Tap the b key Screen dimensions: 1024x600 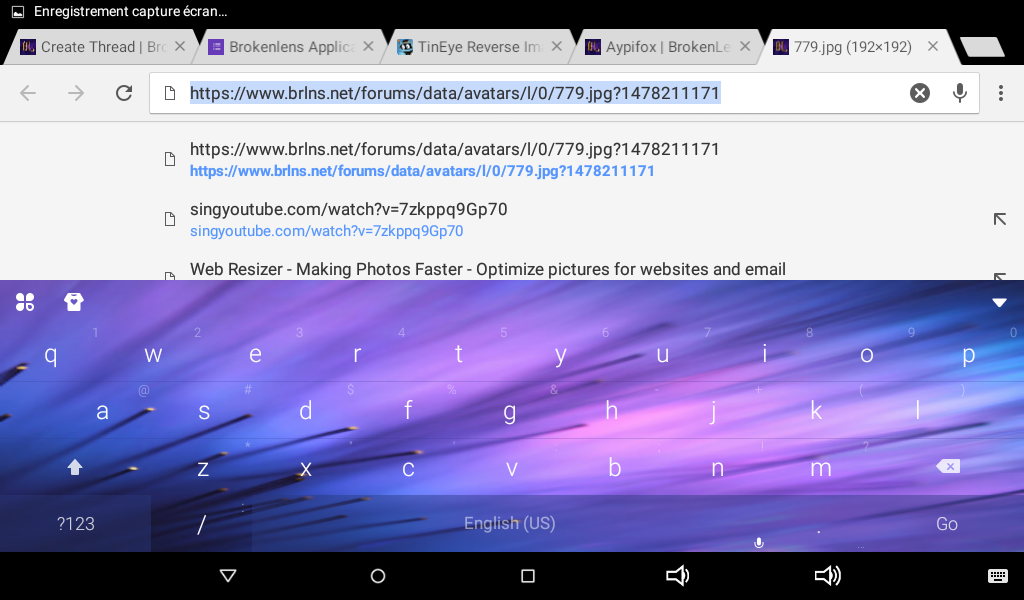(615, 467)
